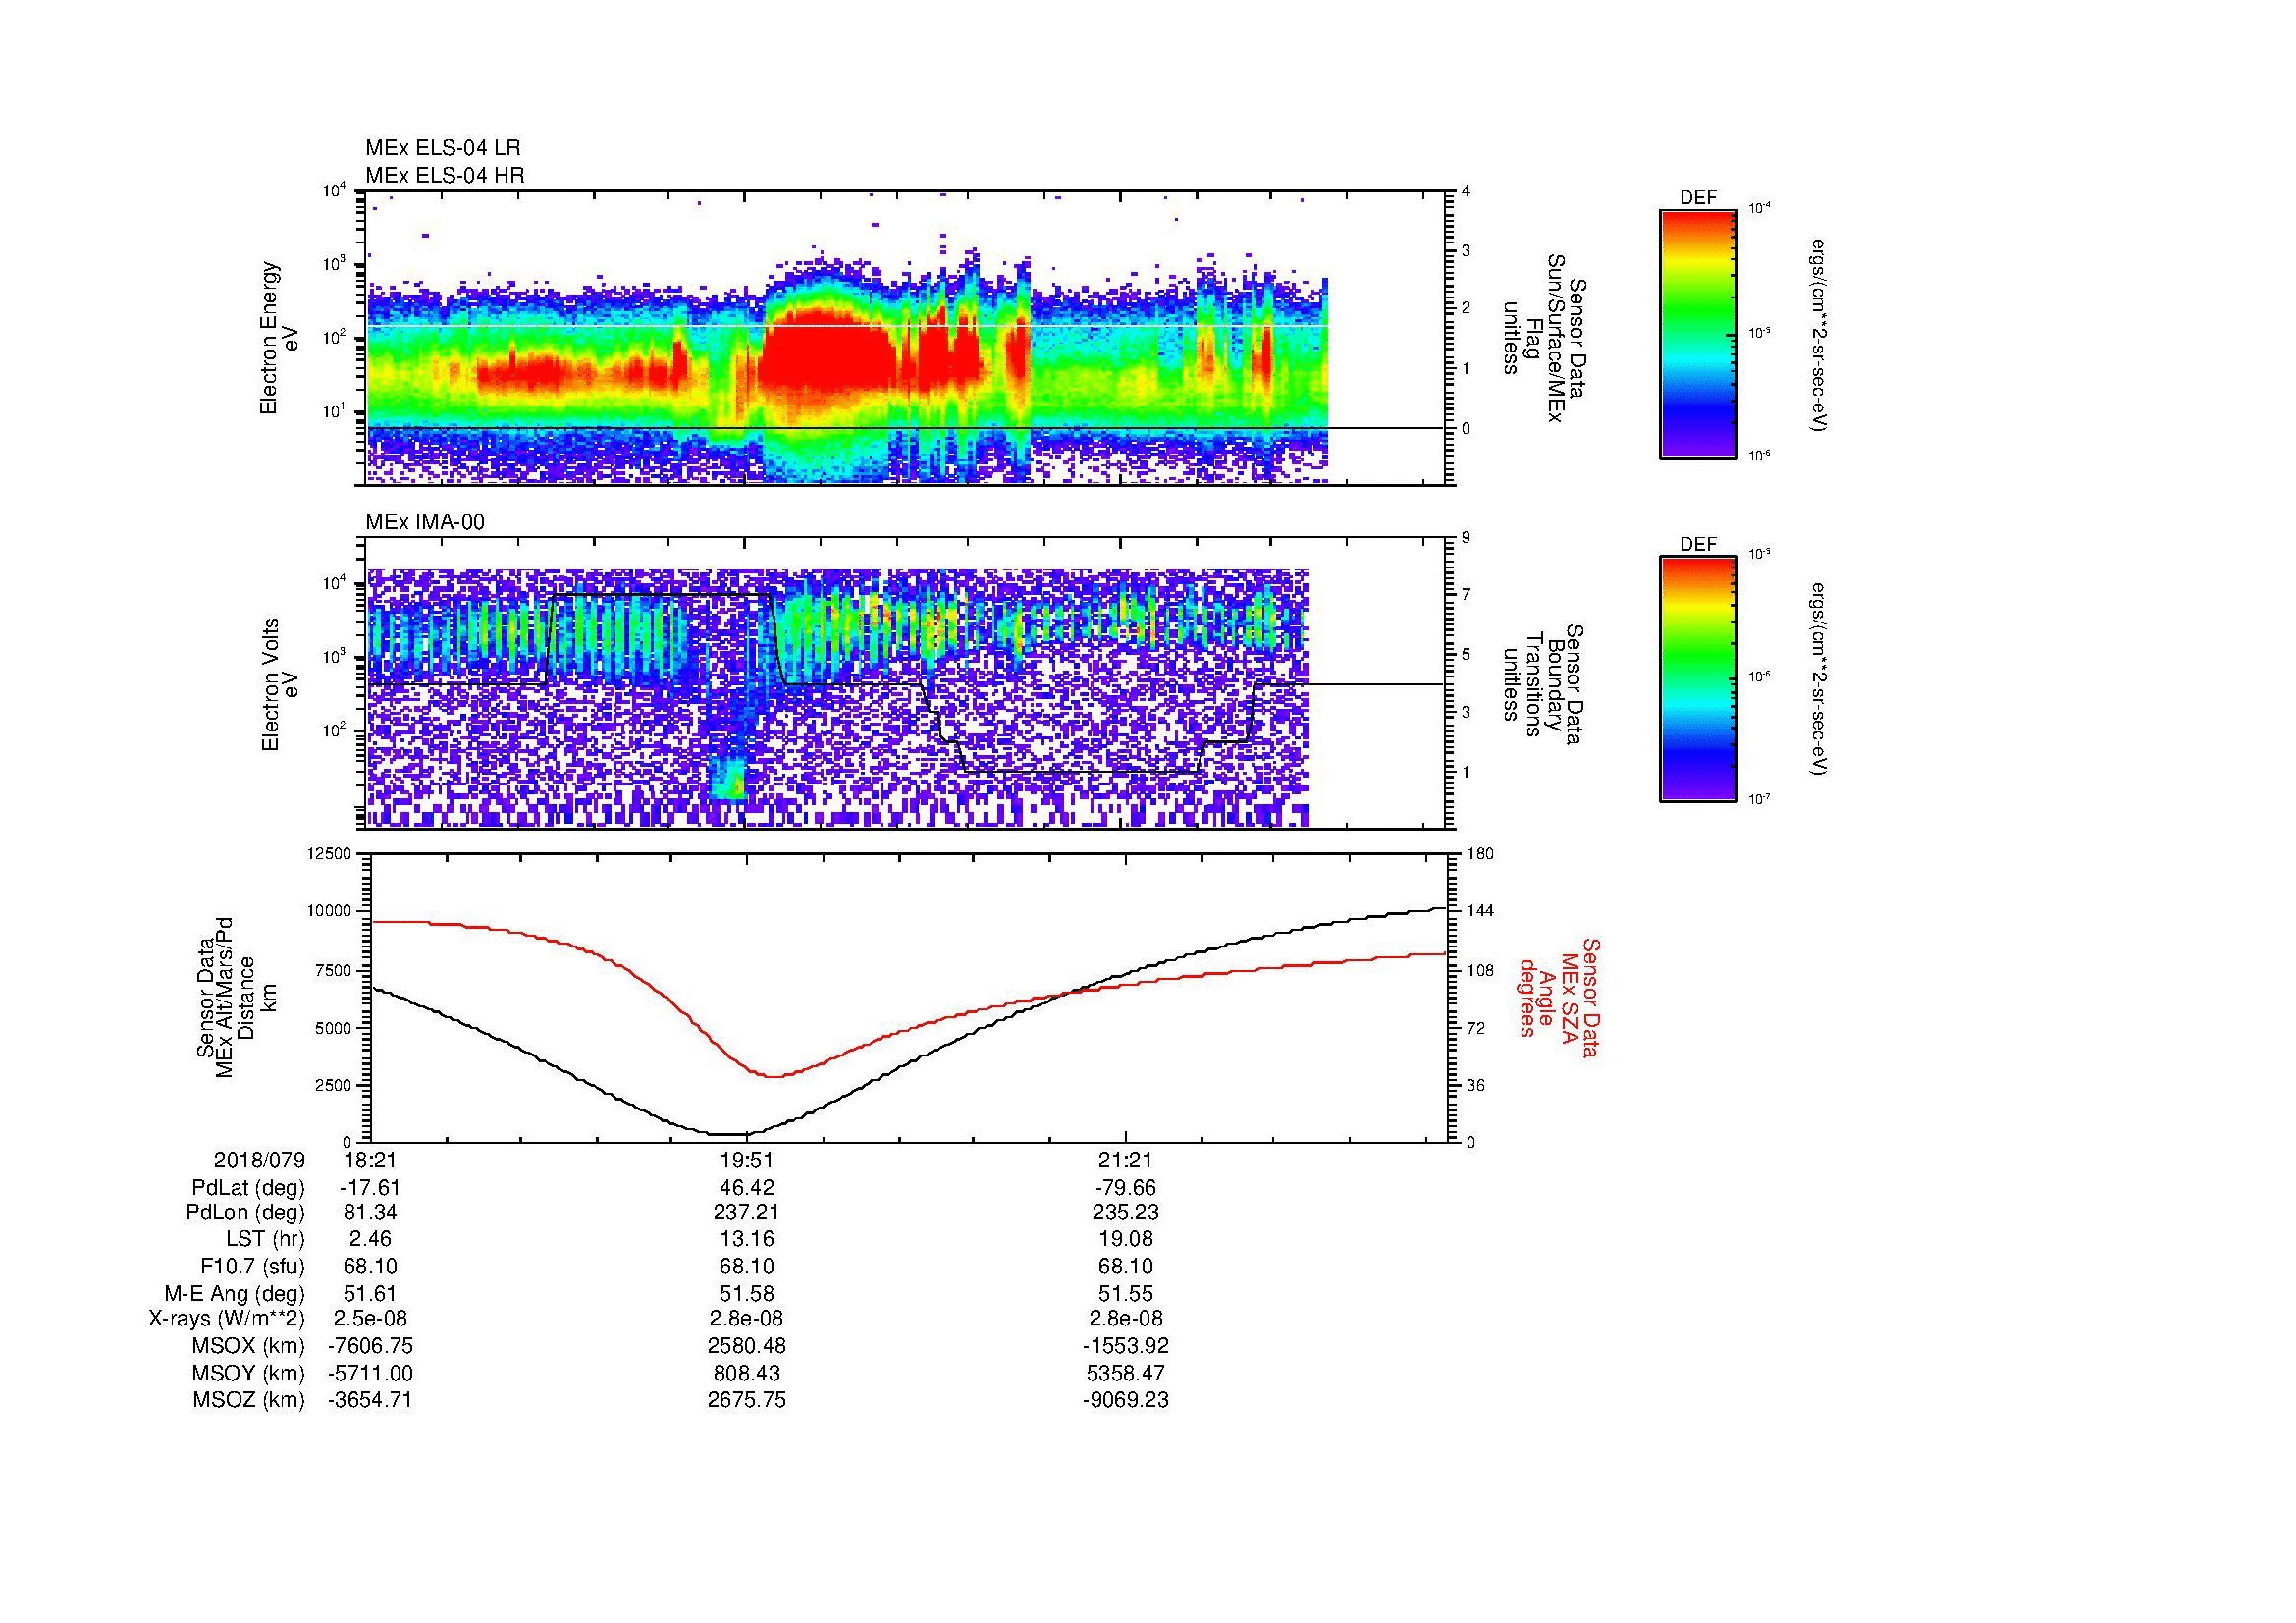Click the PdLat value '-79.66'
This screenshot has height=1623, width=2296.
point(1125,1188)
